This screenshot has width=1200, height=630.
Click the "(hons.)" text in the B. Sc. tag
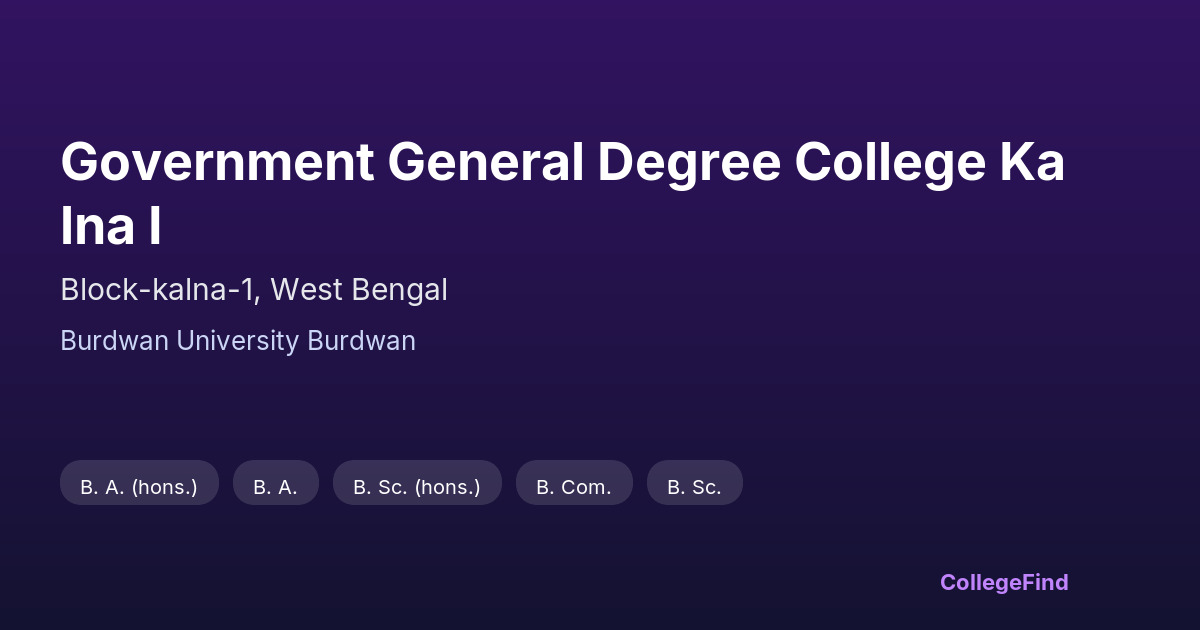447,487
